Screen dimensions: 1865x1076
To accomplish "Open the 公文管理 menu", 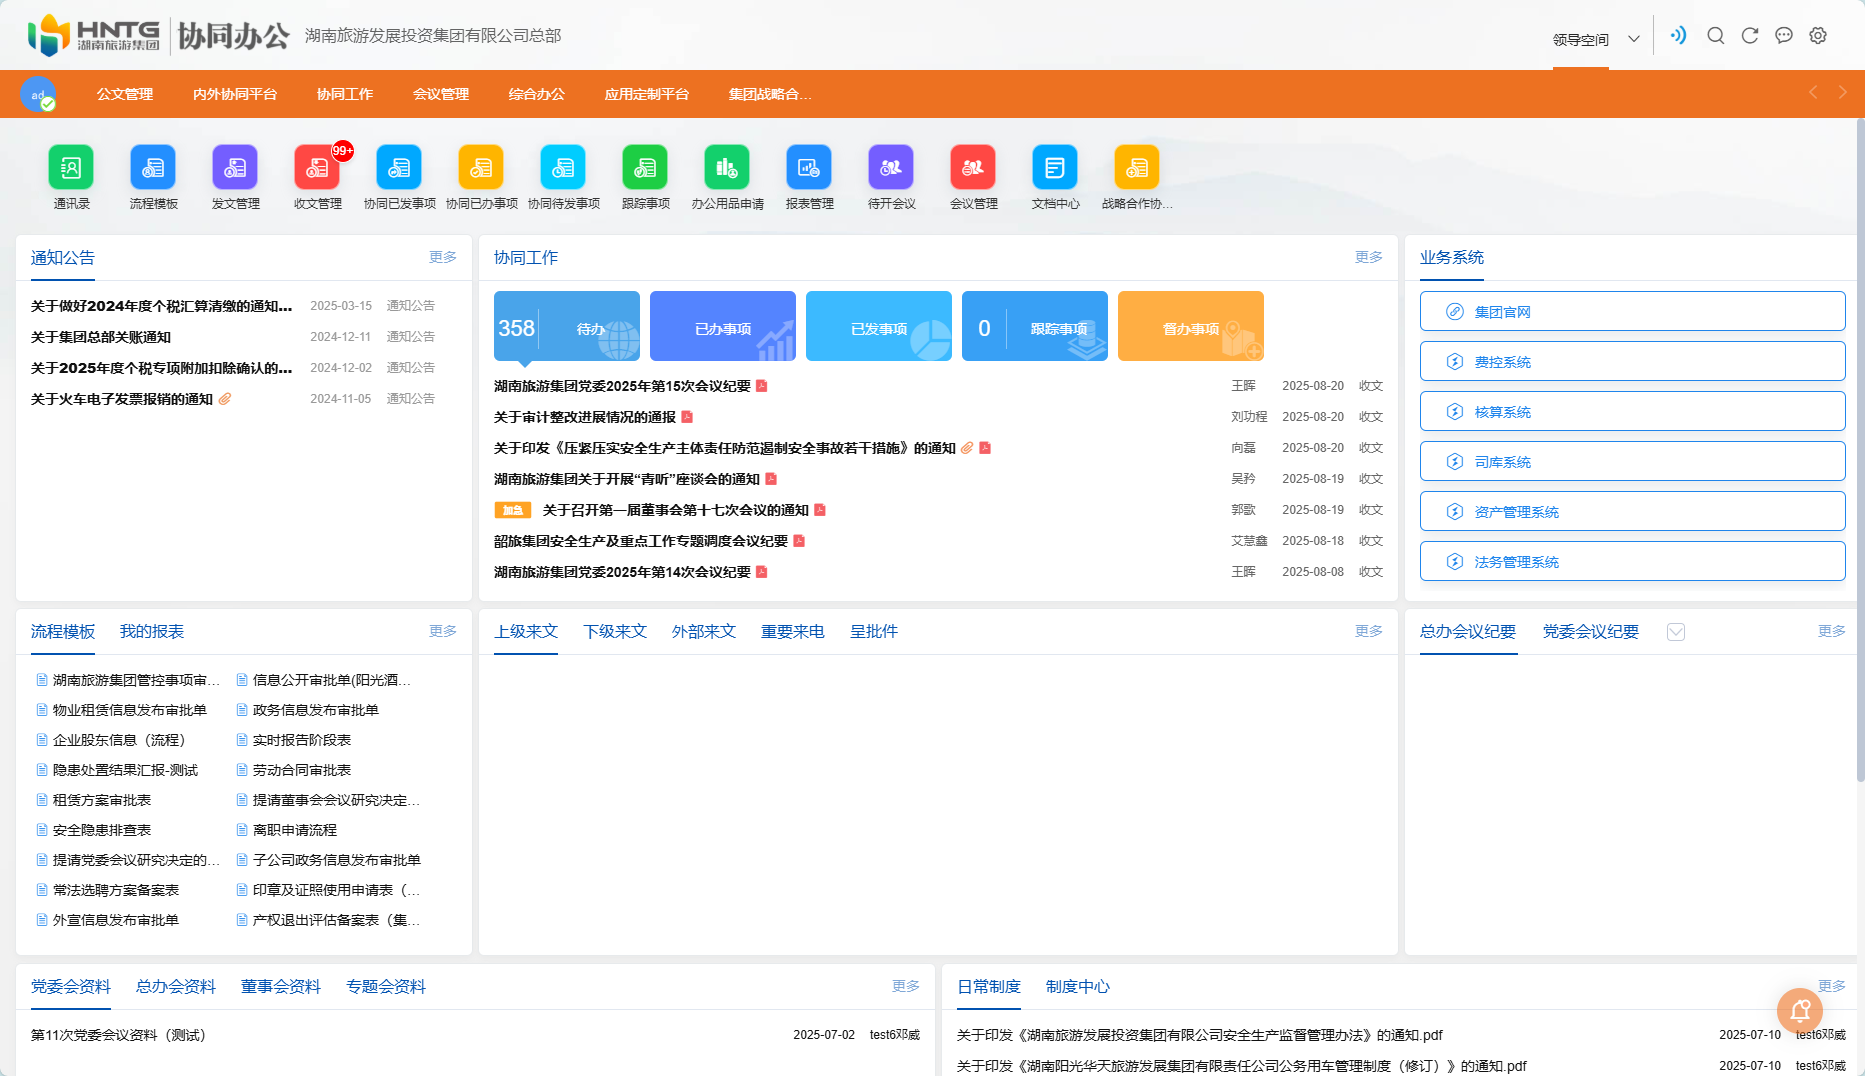I will point(124,93).
